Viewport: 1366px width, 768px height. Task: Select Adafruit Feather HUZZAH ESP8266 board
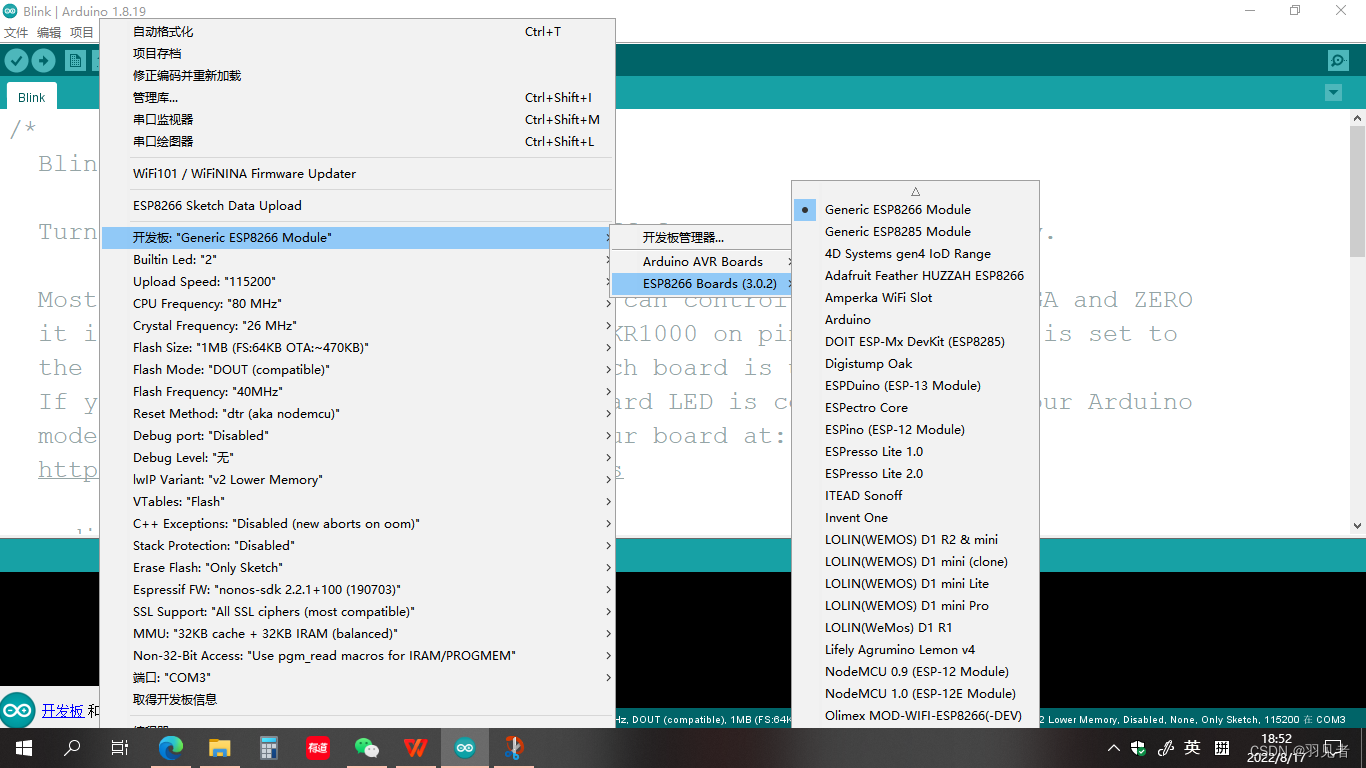[x=915, y=276]
